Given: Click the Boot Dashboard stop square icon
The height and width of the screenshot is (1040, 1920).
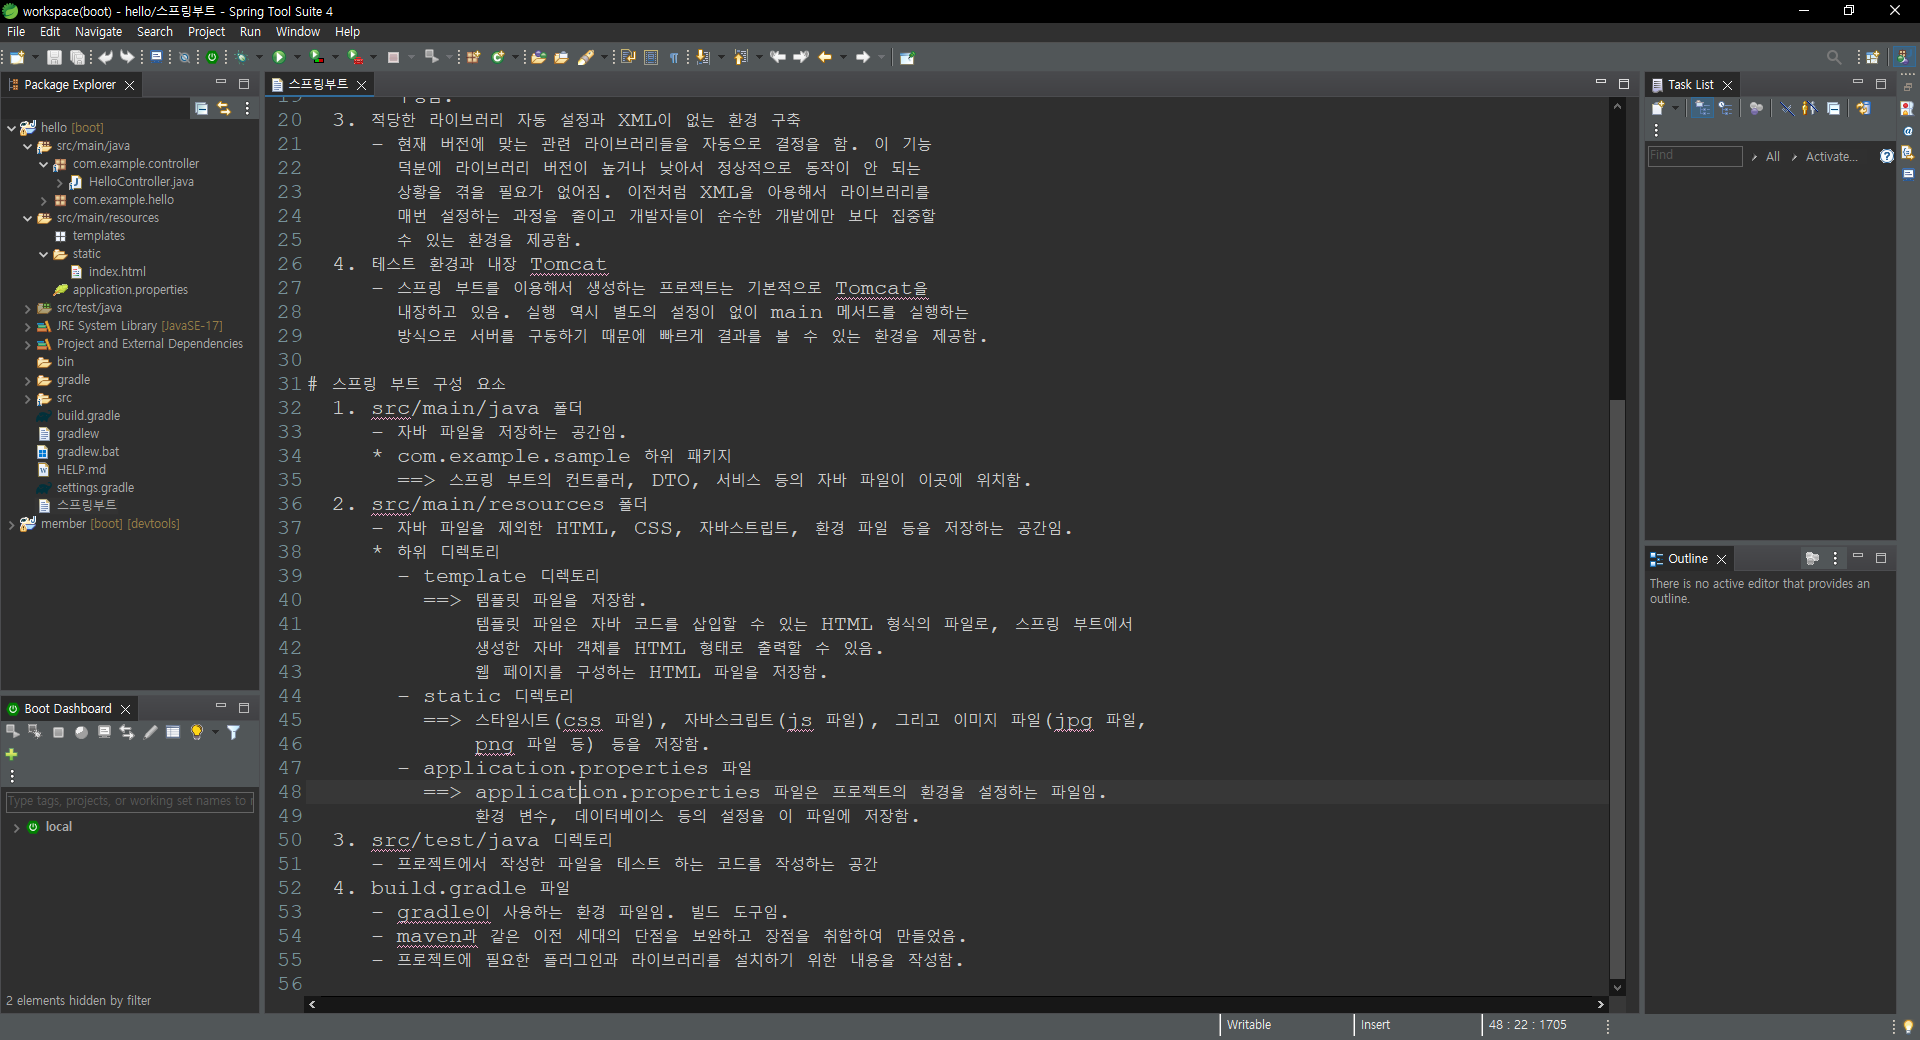Looking at the screenshot, I should tap(58, 732).
